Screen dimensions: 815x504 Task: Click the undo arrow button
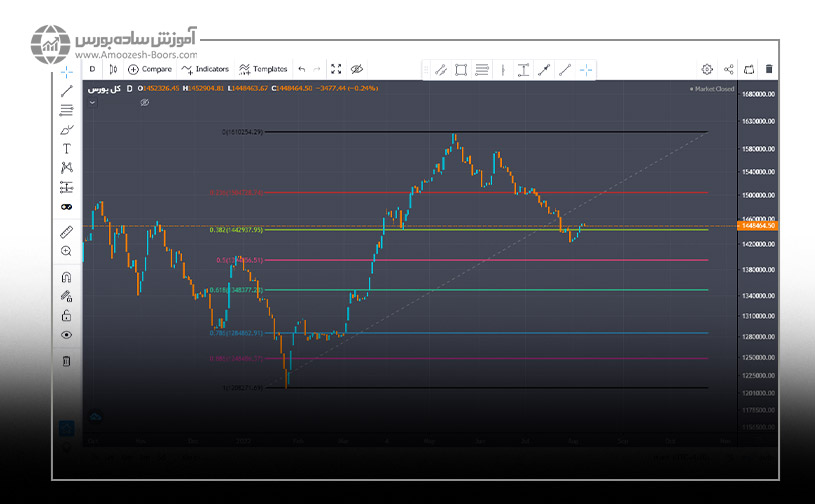[302, 69]
